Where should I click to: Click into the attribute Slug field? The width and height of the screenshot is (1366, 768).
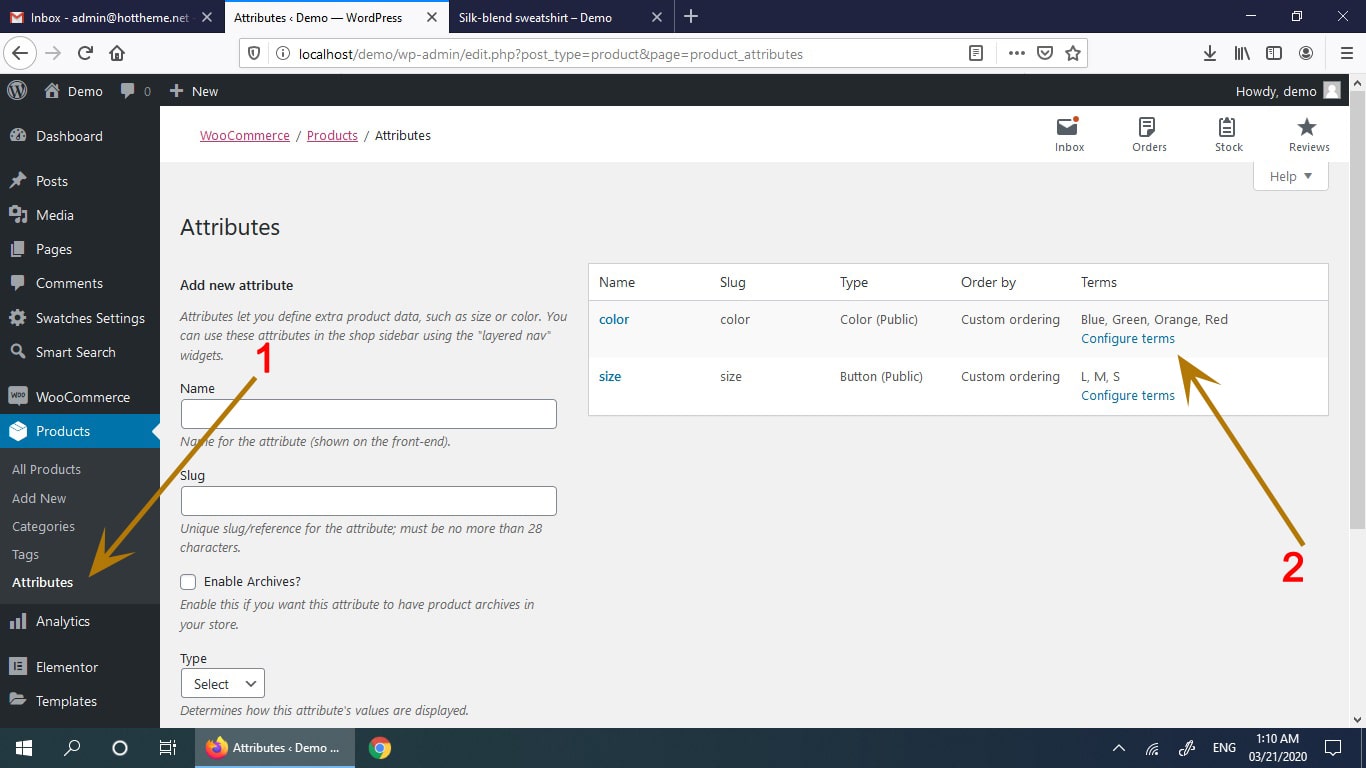pos(368,501)
